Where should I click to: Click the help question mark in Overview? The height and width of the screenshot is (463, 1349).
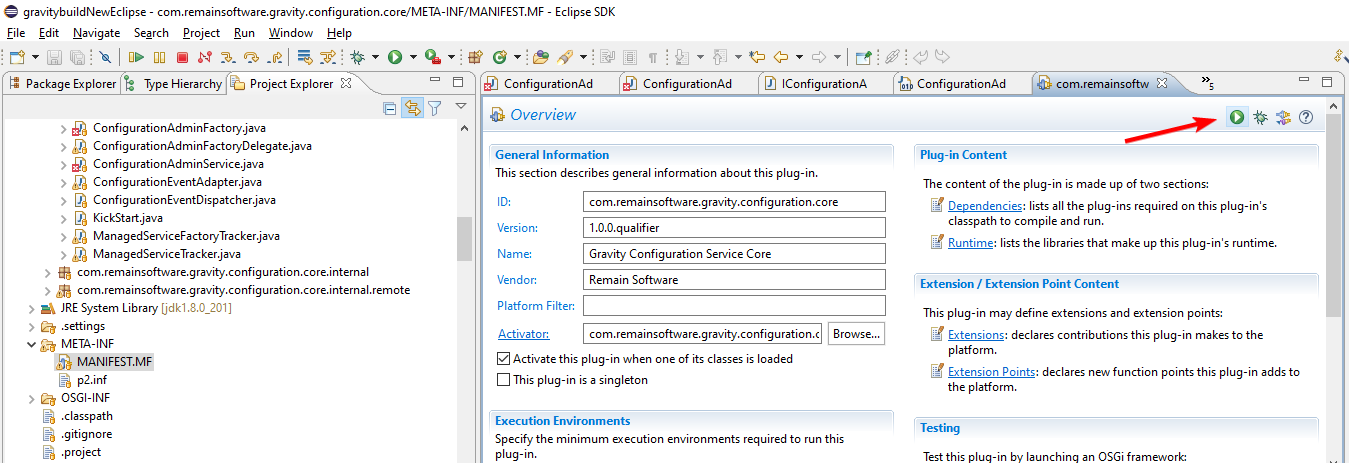pos(1305,117)
